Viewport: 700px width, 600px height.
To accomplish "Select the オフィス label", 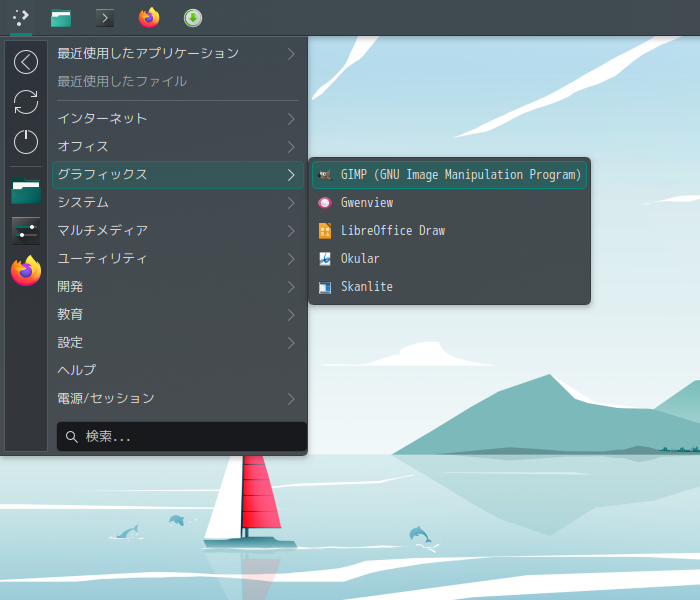I will (83, 146).
